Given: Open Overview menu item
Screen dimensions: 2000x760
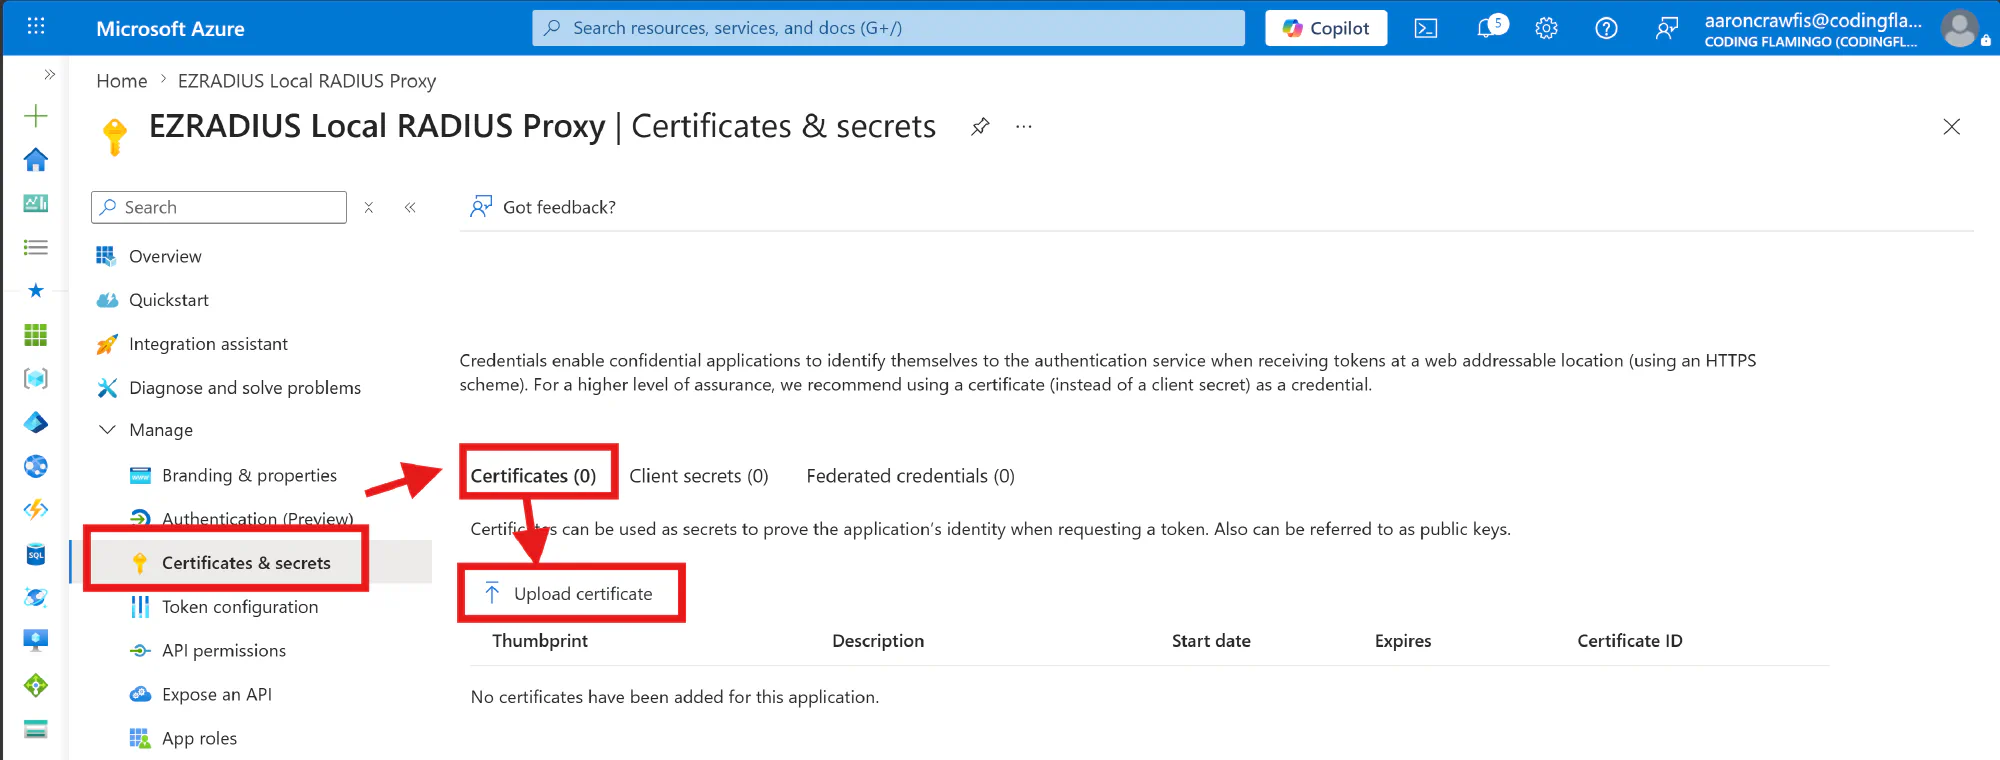Looking at the screenshot, I should click(x=165, y=256).
